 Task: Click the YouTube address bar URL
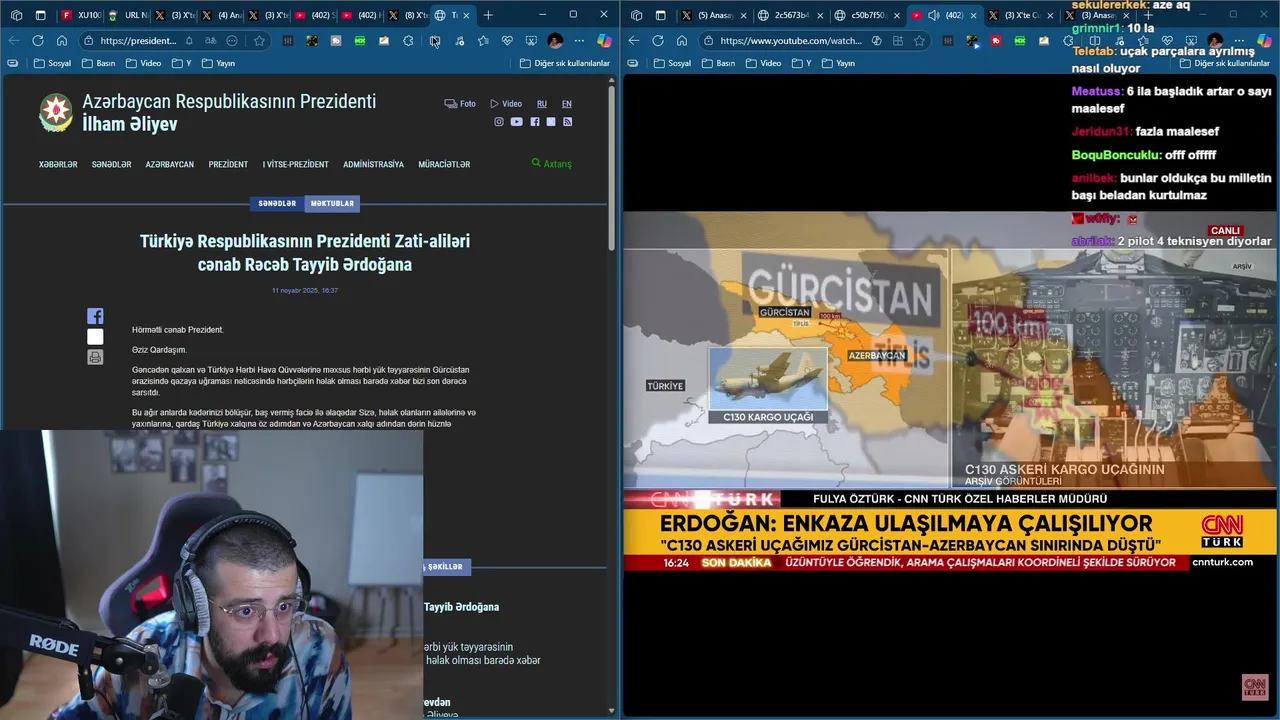click(x=790, y=40)
